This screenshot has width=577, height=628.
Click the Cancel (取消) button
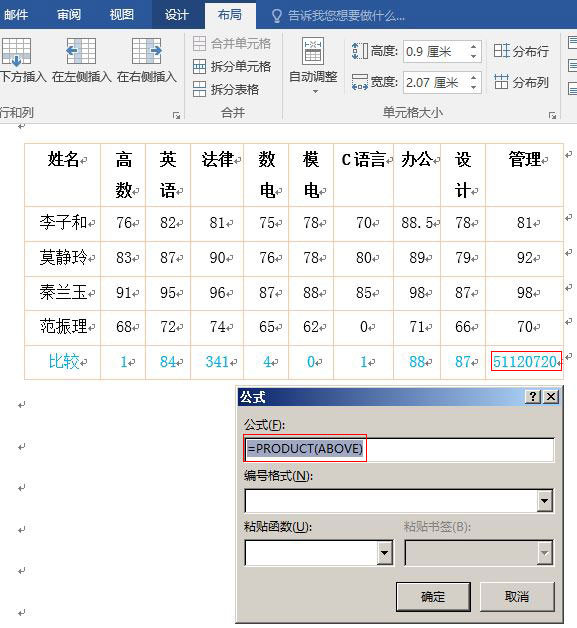tap(517, 597)
